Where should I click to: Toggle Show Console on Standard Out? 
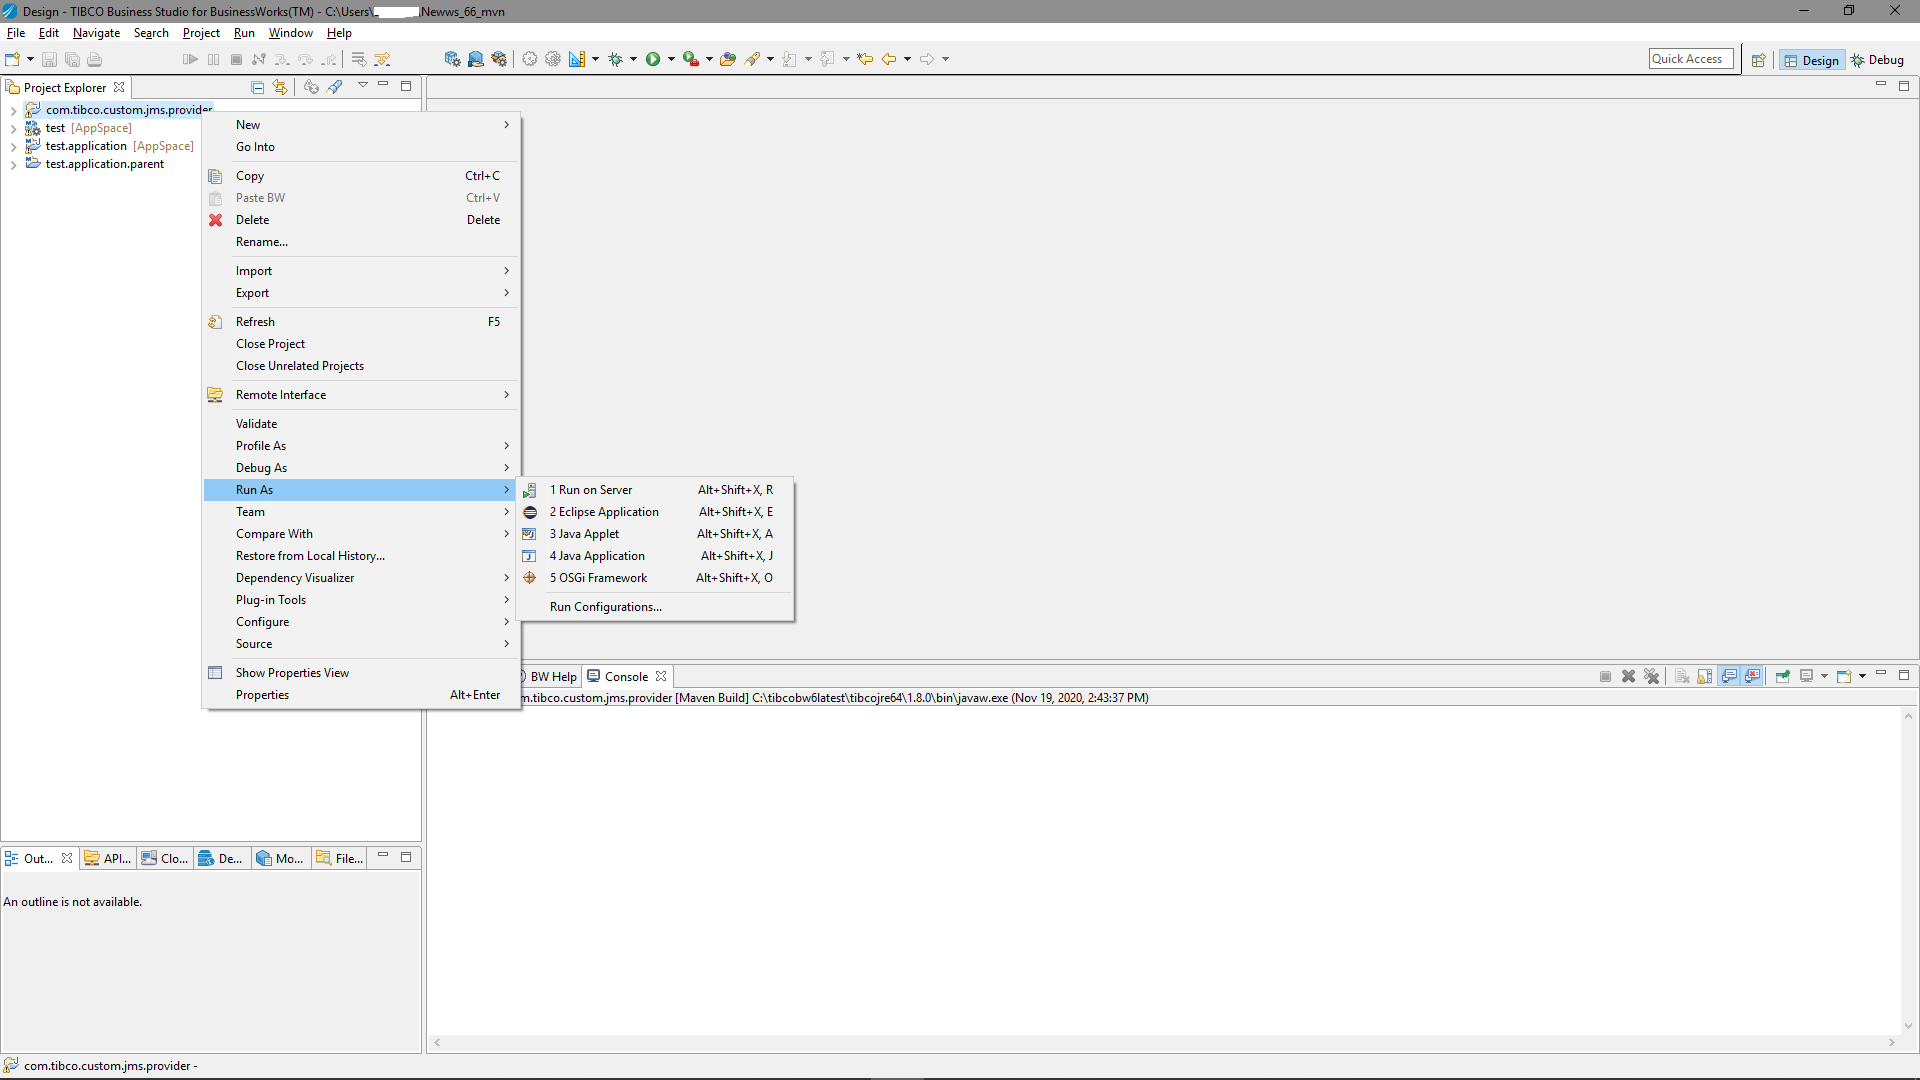click(x=1729, y=676)
